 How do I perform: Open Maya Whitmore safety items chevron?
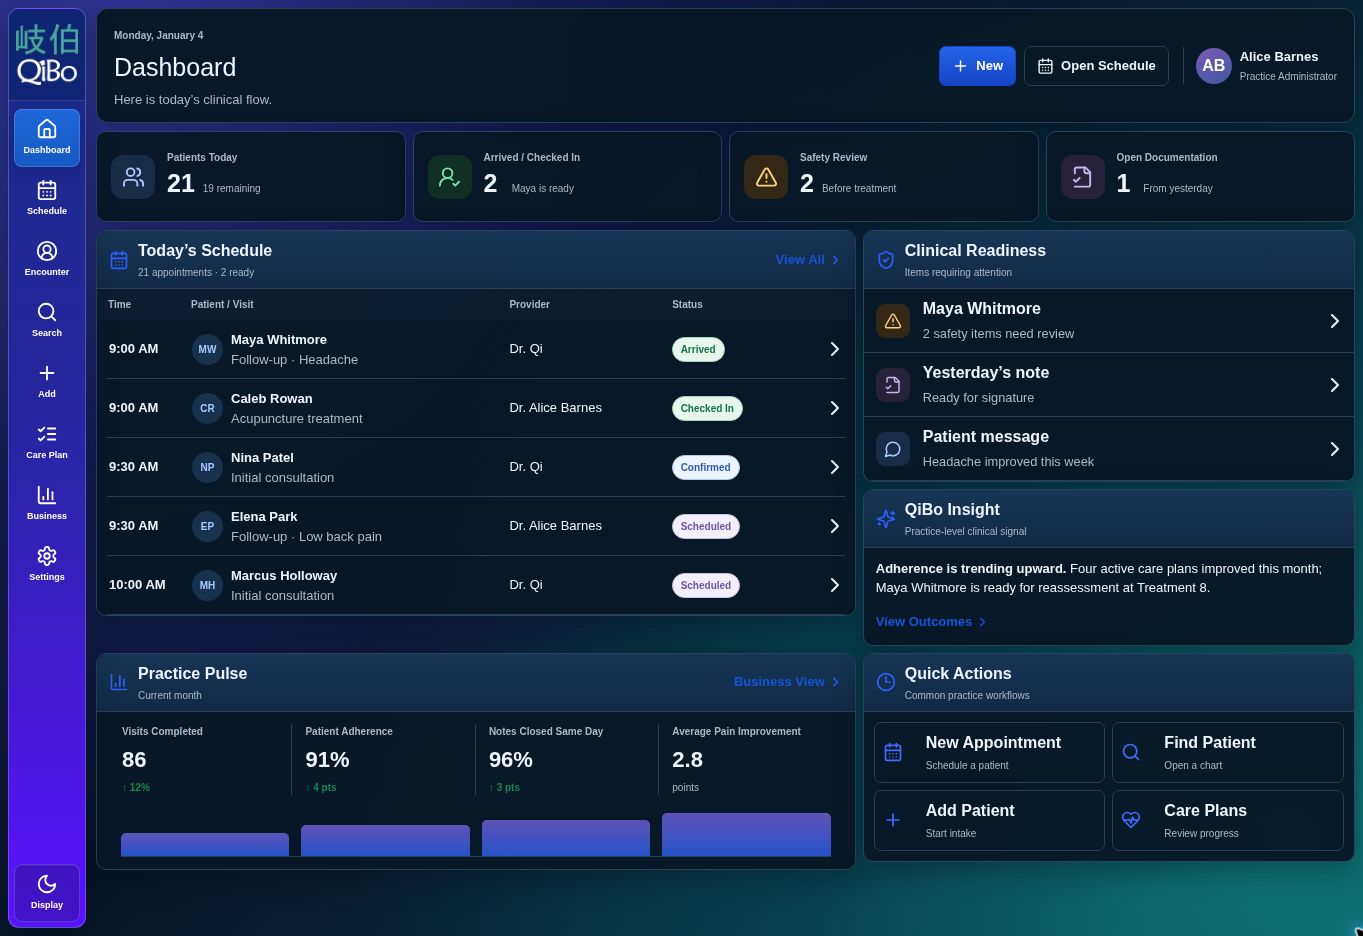pos(1334,321)
